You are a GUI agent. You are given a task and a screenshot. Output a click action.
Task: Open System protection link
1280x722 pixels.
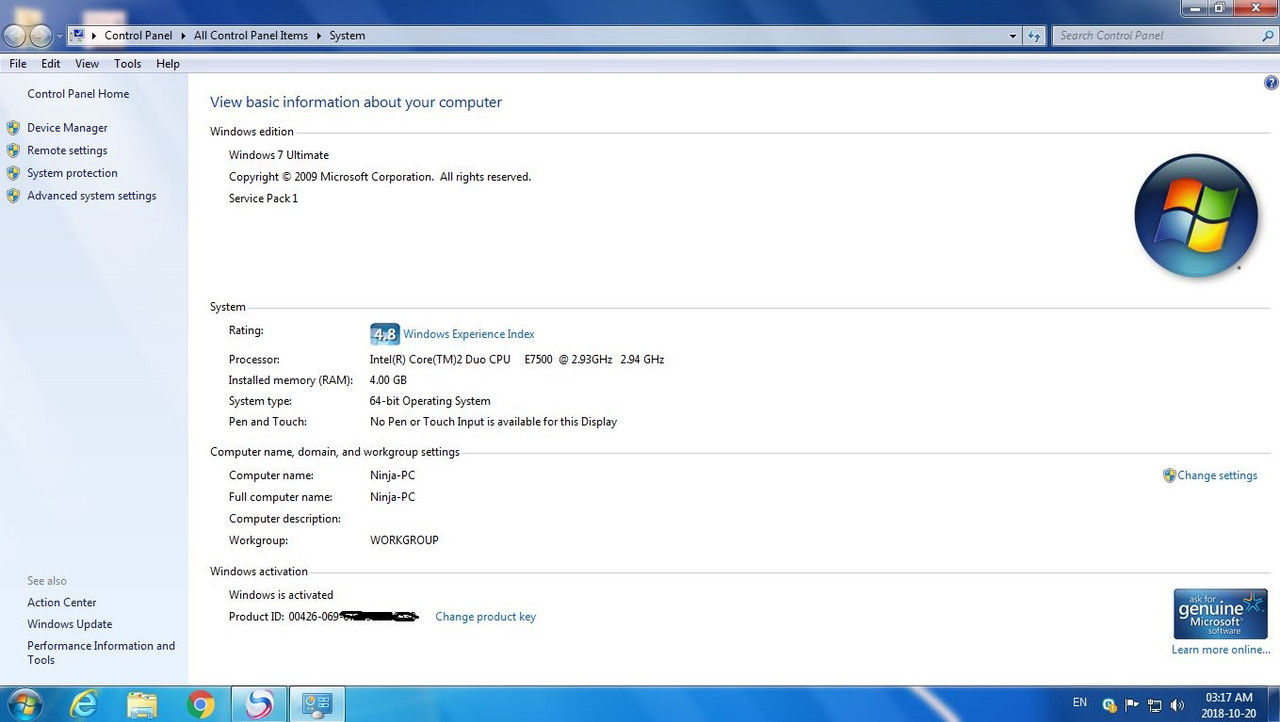click(72, 173)
